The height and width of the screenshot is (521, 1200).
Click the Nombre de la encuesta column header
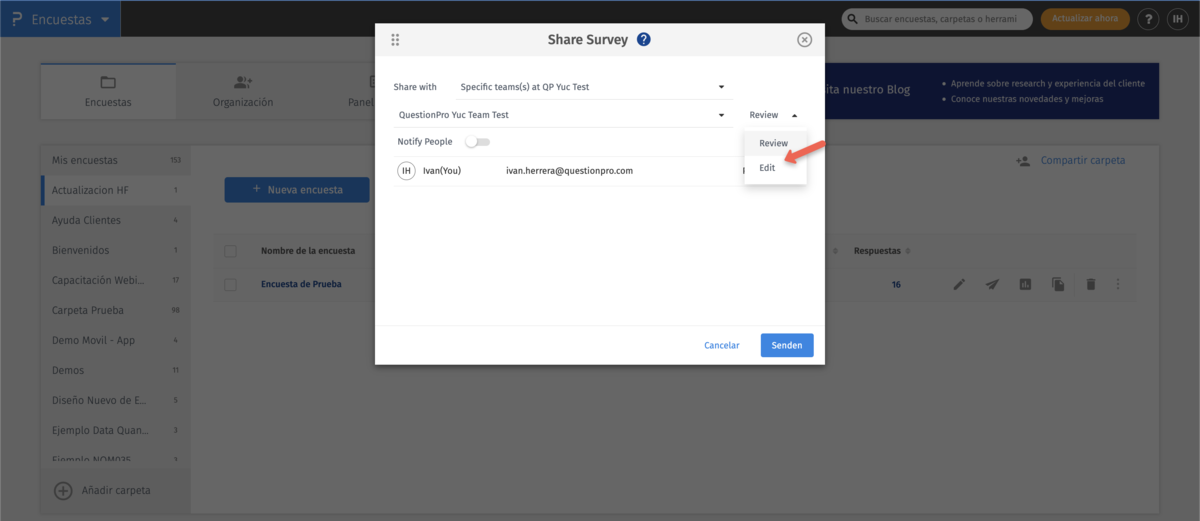[309, 251]
